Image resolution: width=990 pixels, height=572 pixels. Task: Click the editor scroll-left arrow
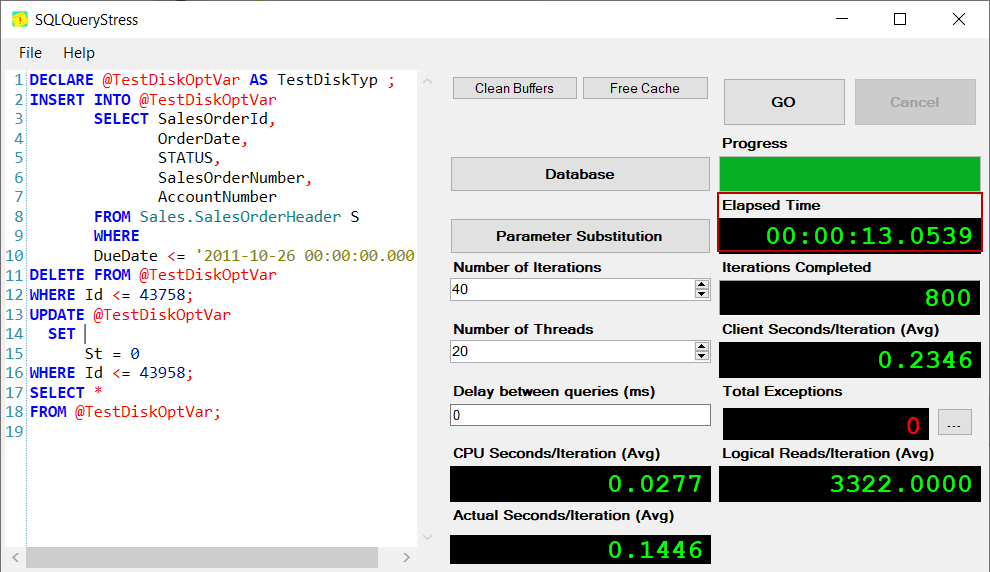(15, 557)
